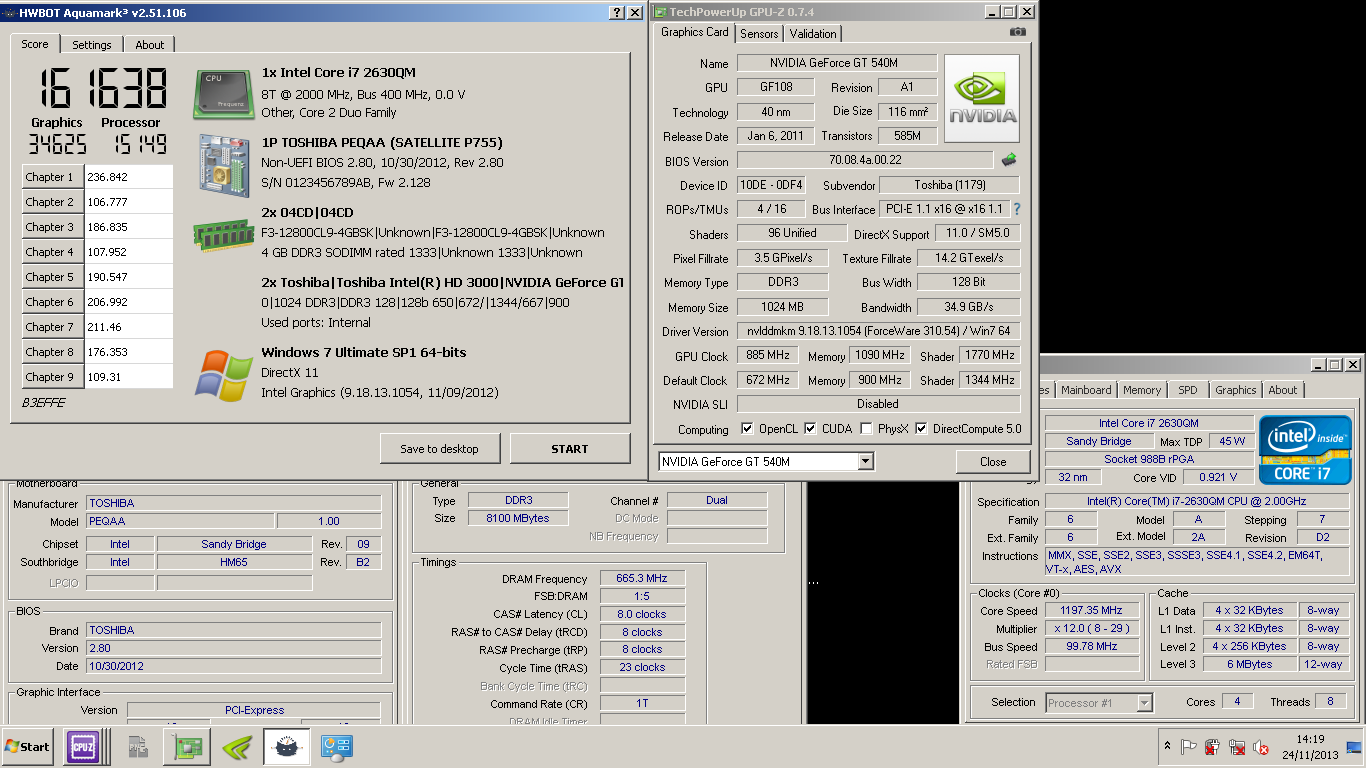Switch to the Score tab in Aquamark
The height and width of the screenshot is (768, 1366).
(35, 44)
